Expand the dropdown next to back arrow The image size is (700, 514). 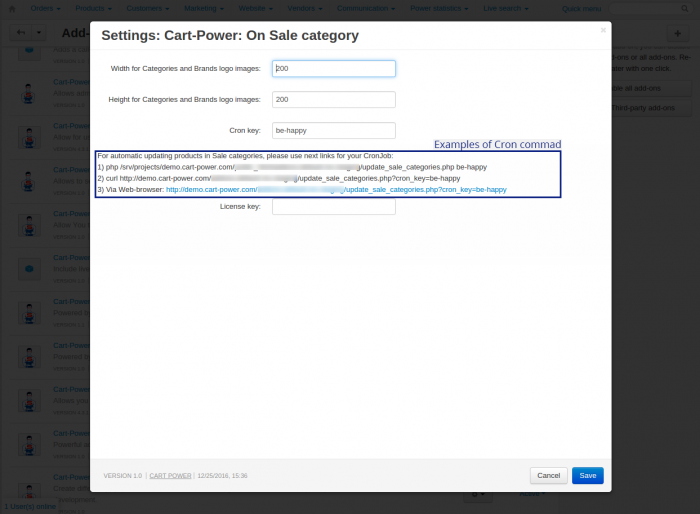point(39,33)
